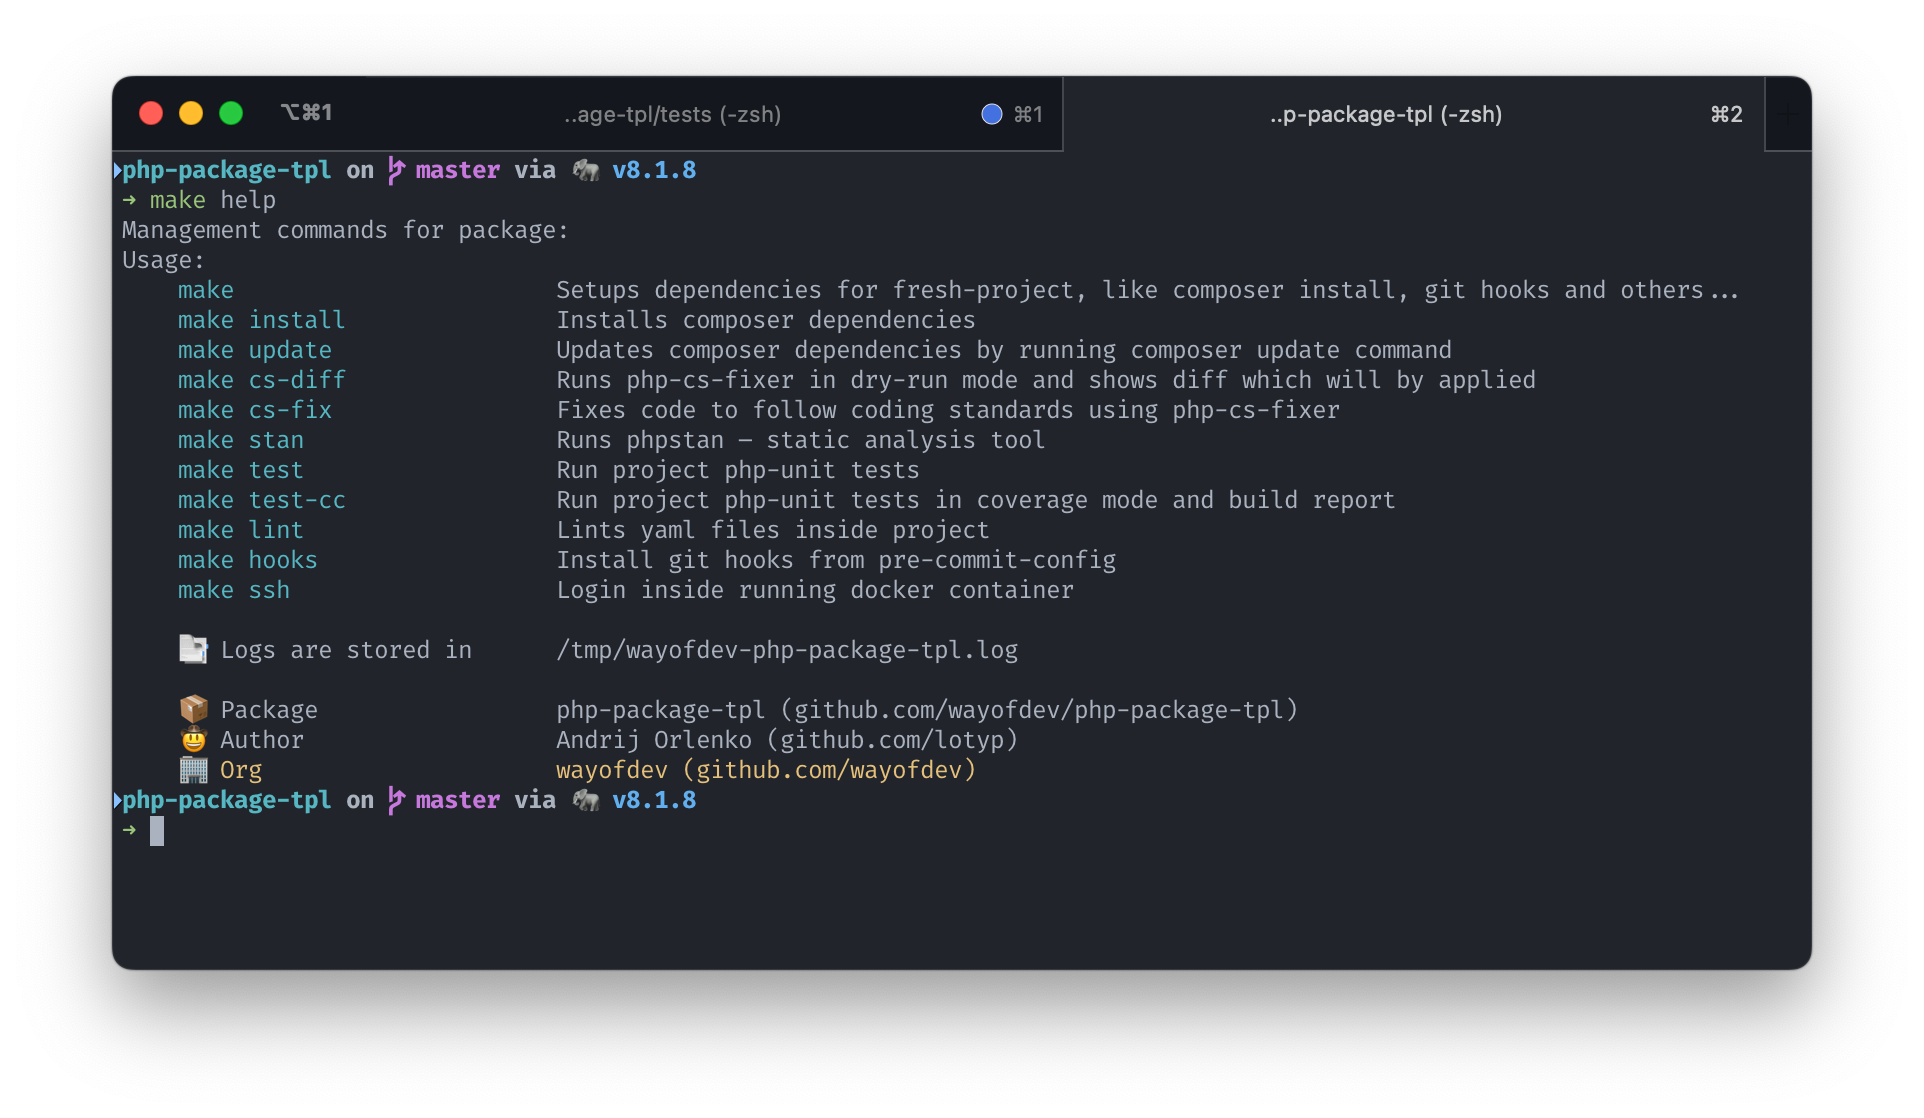Image resolution: width=1924 pixels, height=1118 pixels.
Task: Click the green zoom window button
Action: tap(231, 113)
